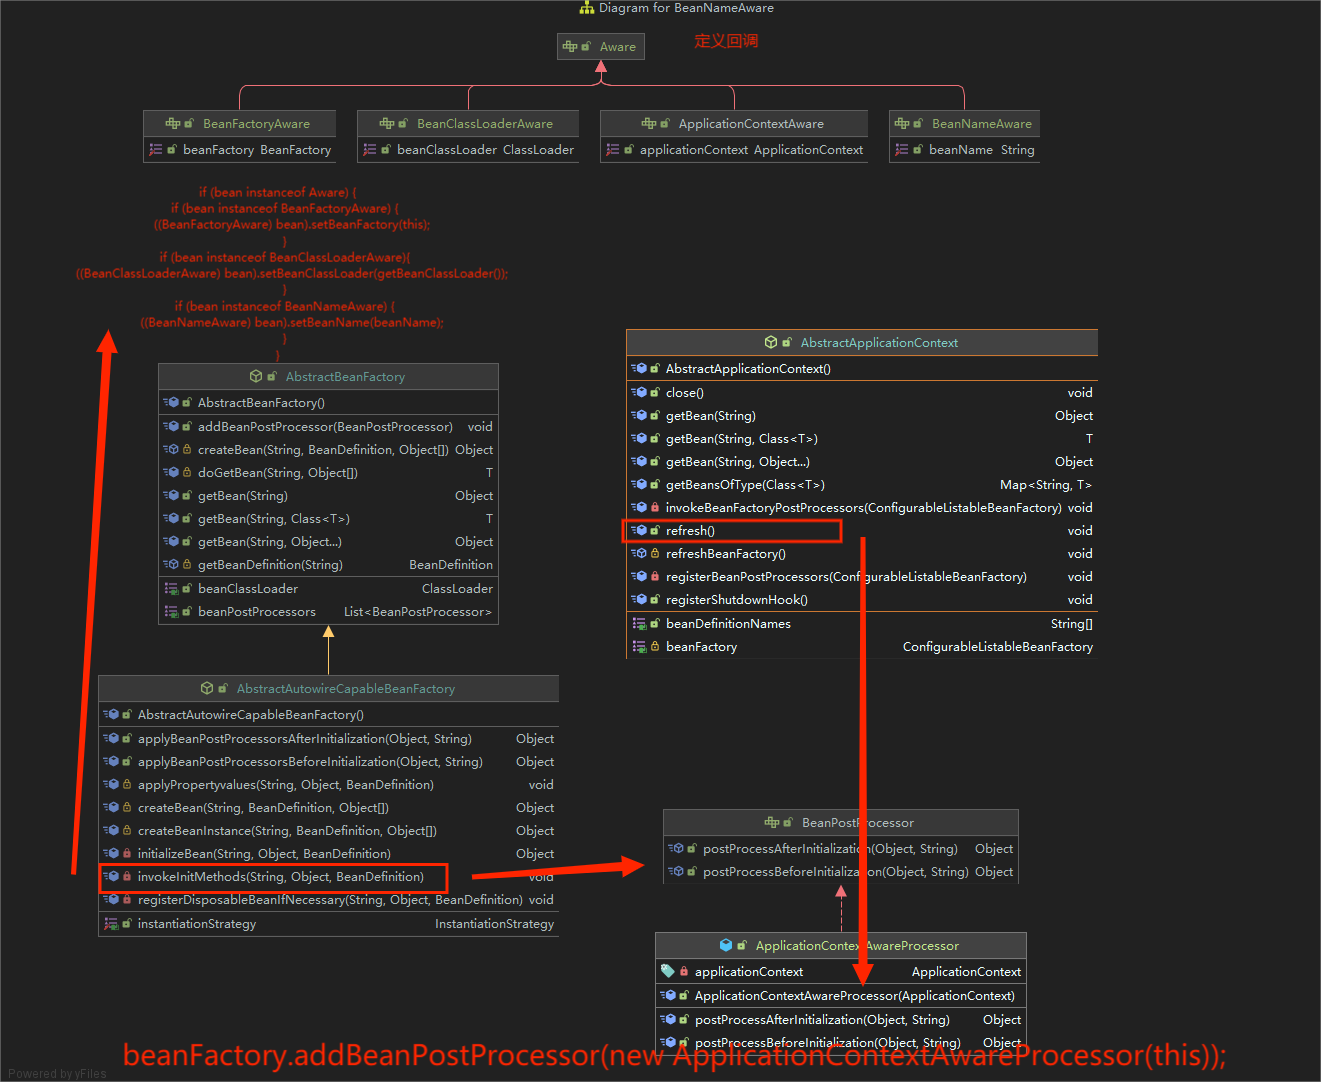
Task: Click the ConfigurableListableBeanFactory field type
Action: coord(997,646)
